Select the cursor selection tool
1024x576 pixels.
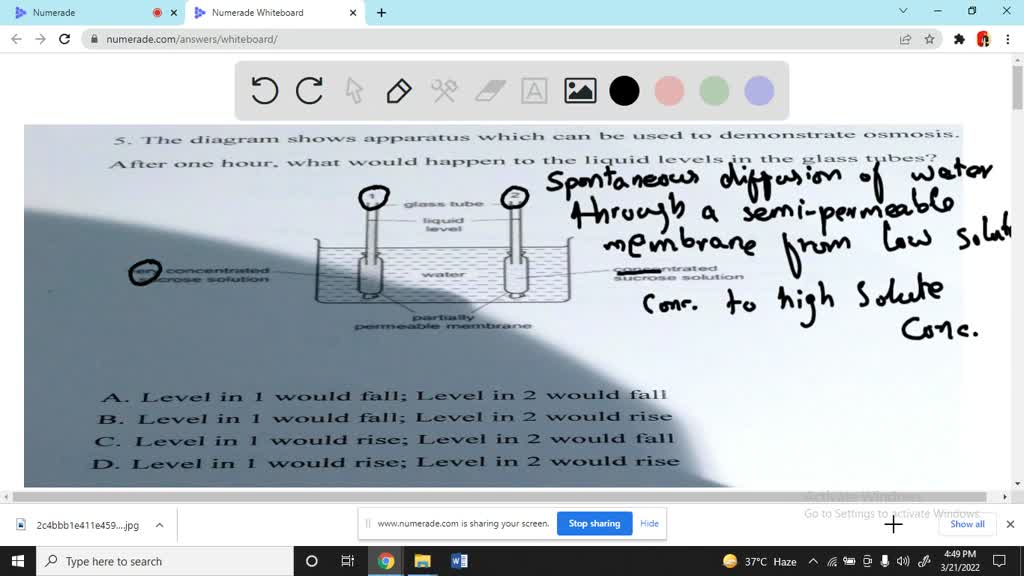click(x=354, y=90)
